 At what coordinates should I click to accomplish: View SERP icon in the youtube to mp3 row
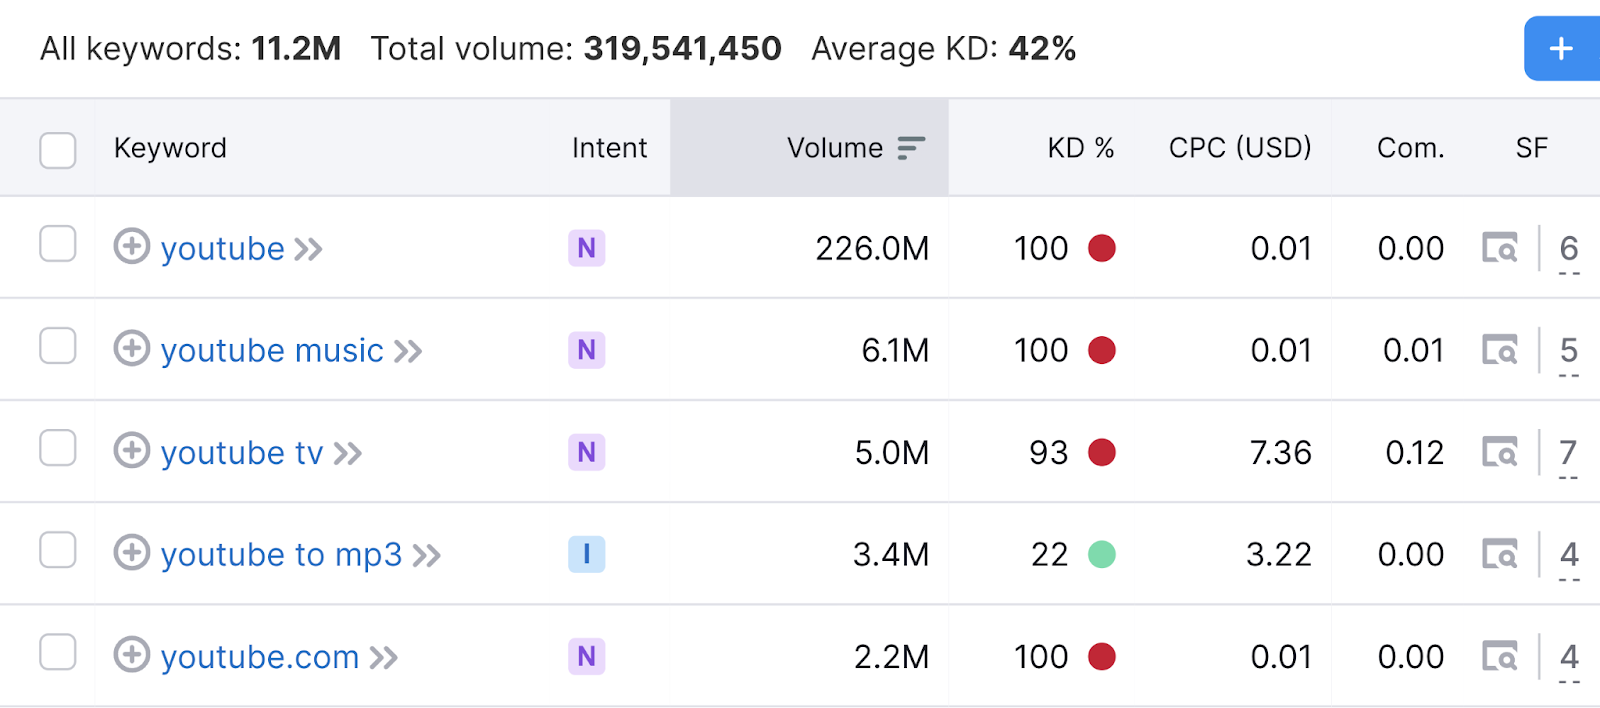[1500, 553]
